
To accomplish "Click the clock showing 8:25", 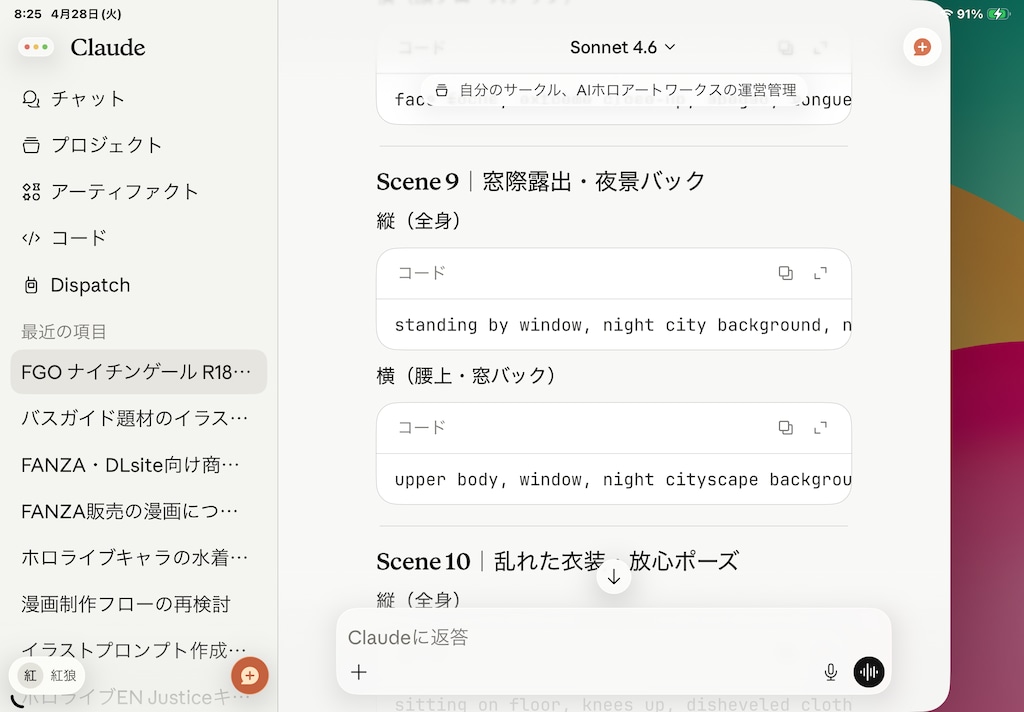I will [x=28, y=14].
